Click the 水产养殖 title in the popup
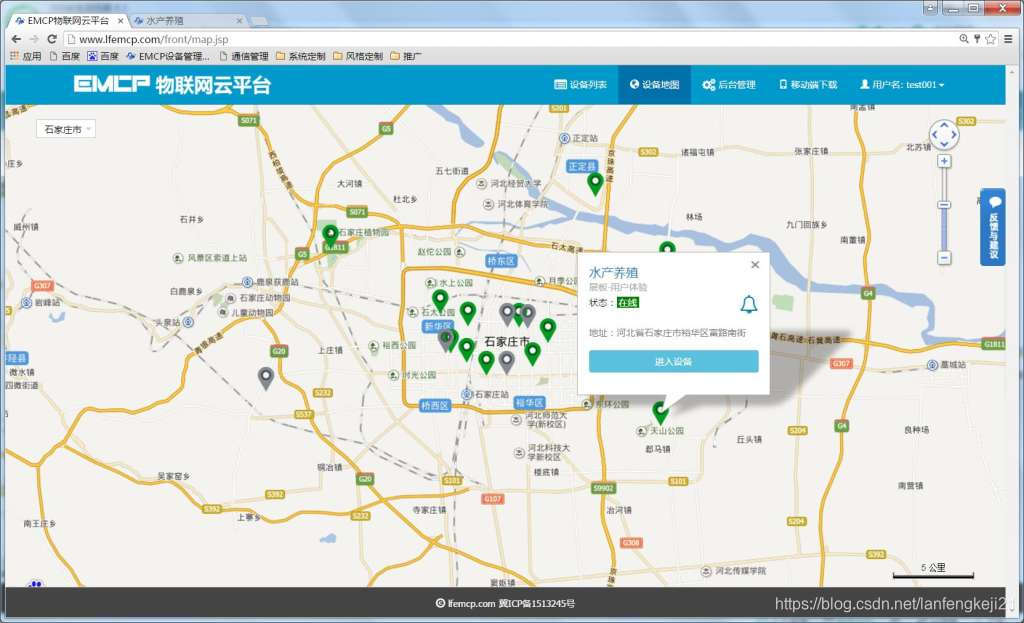The height and width of the screenshot is (623, 1024). tap(613, 272)
